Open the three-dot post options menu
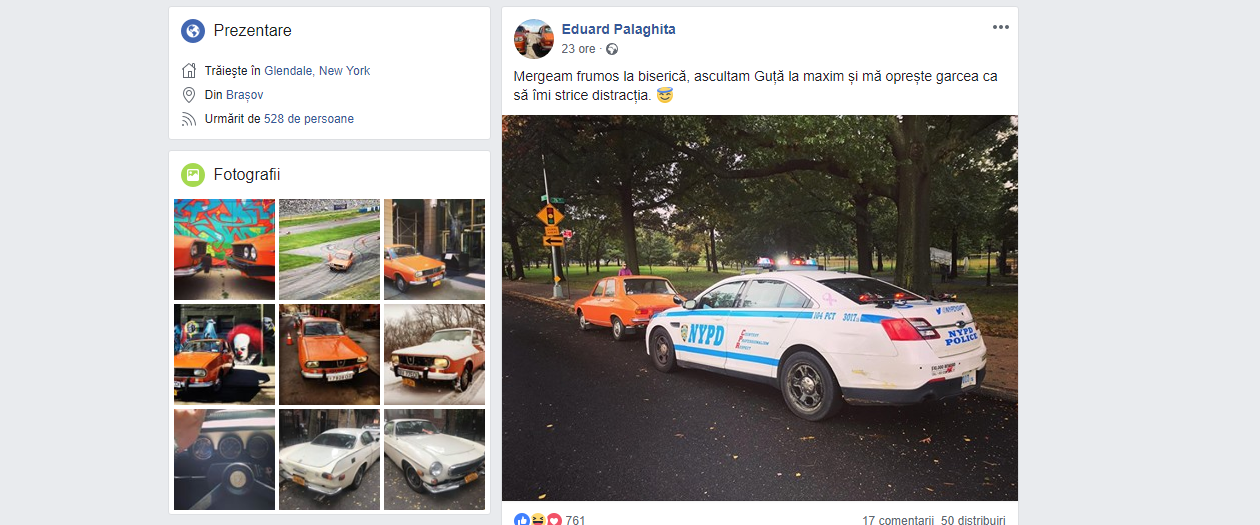 [1001, 27]
